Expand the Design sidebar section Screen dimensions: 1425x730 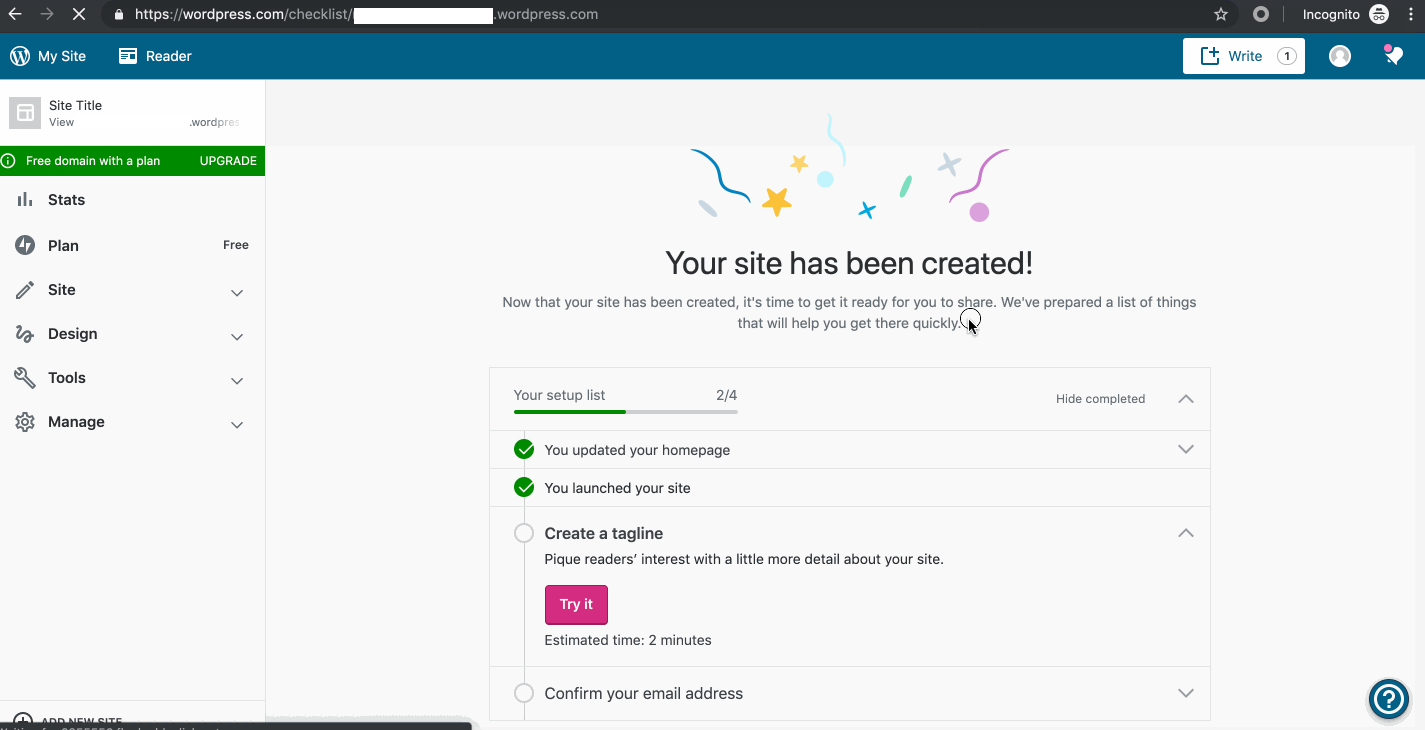[x=236, y=337]
